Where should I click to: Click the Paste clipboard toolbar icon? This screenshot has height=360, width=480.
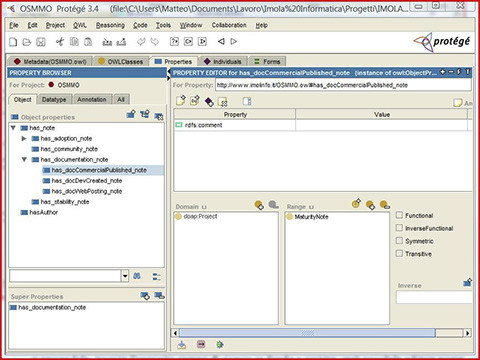tap(88, 42)
